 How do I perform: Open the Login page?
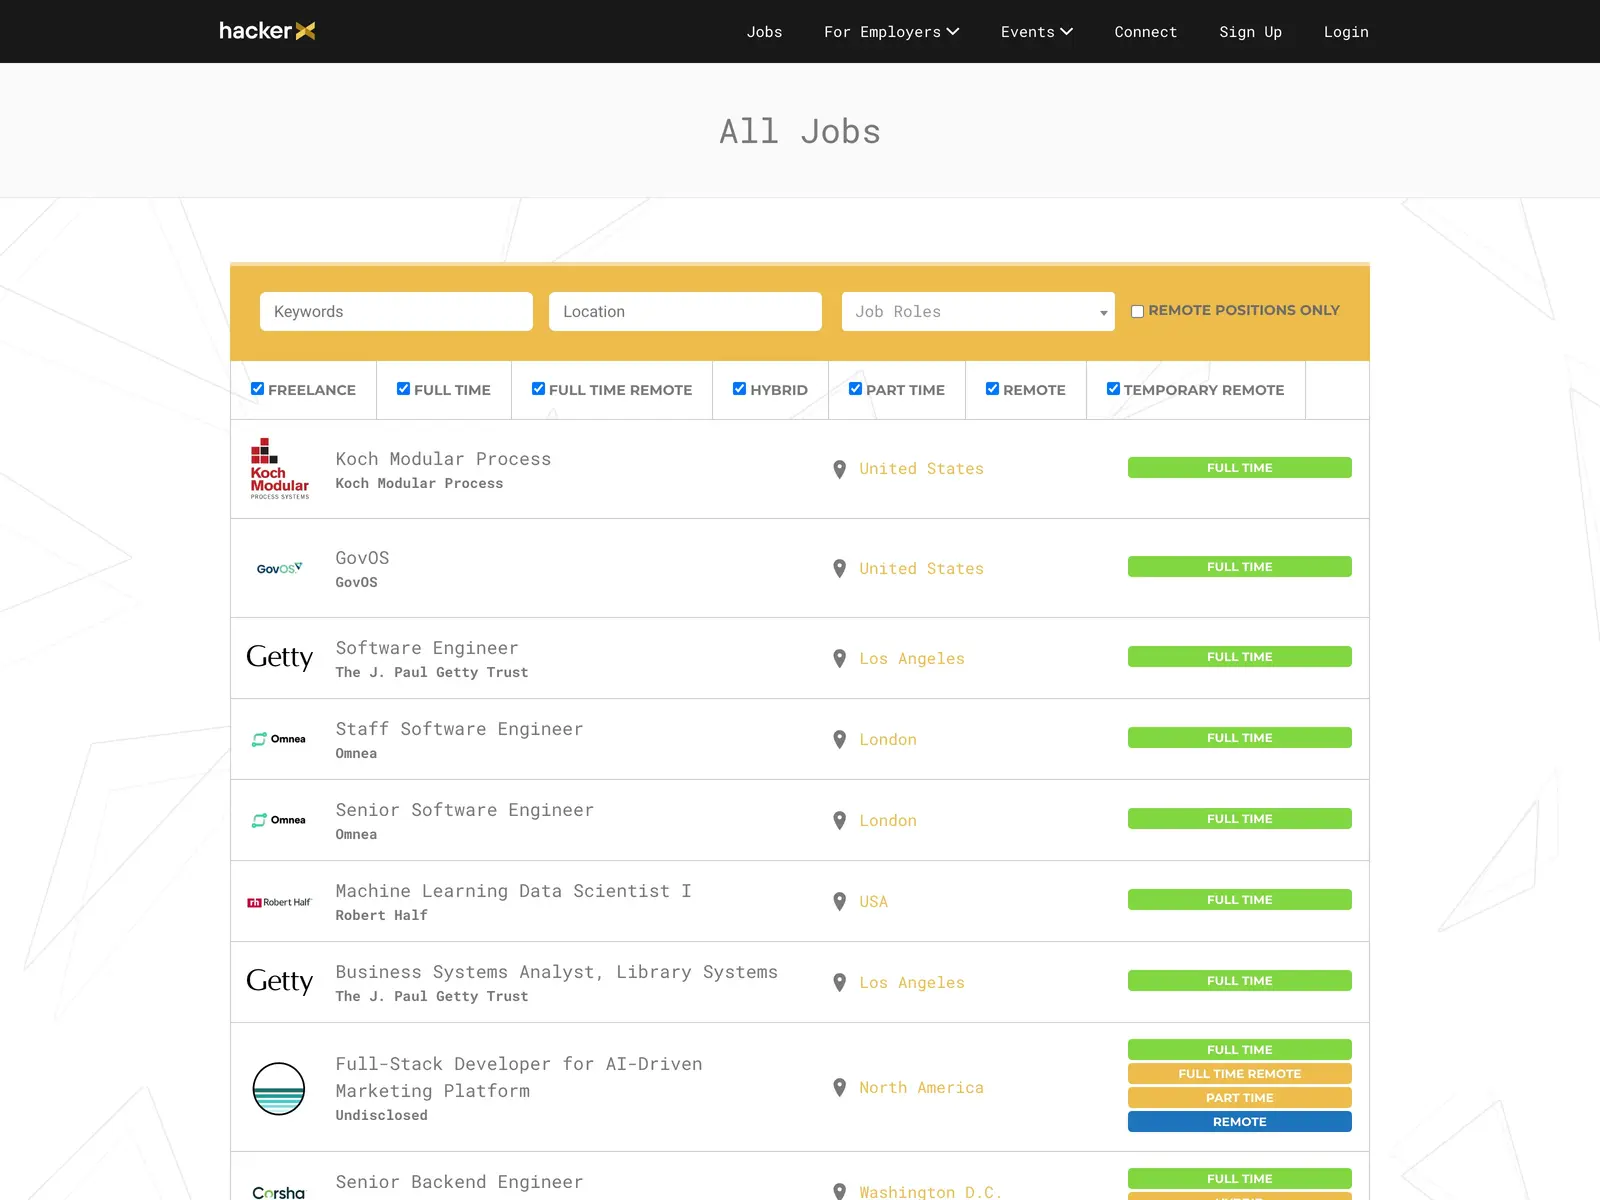[1346, 32]
